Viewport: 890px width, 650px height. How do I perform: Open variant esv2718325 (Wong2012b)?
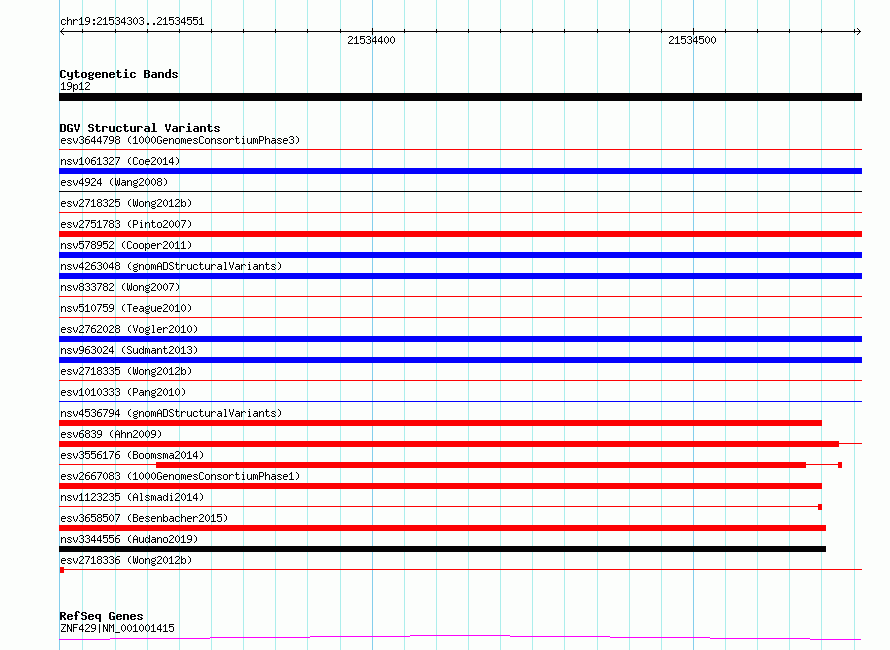coord(126,203)
